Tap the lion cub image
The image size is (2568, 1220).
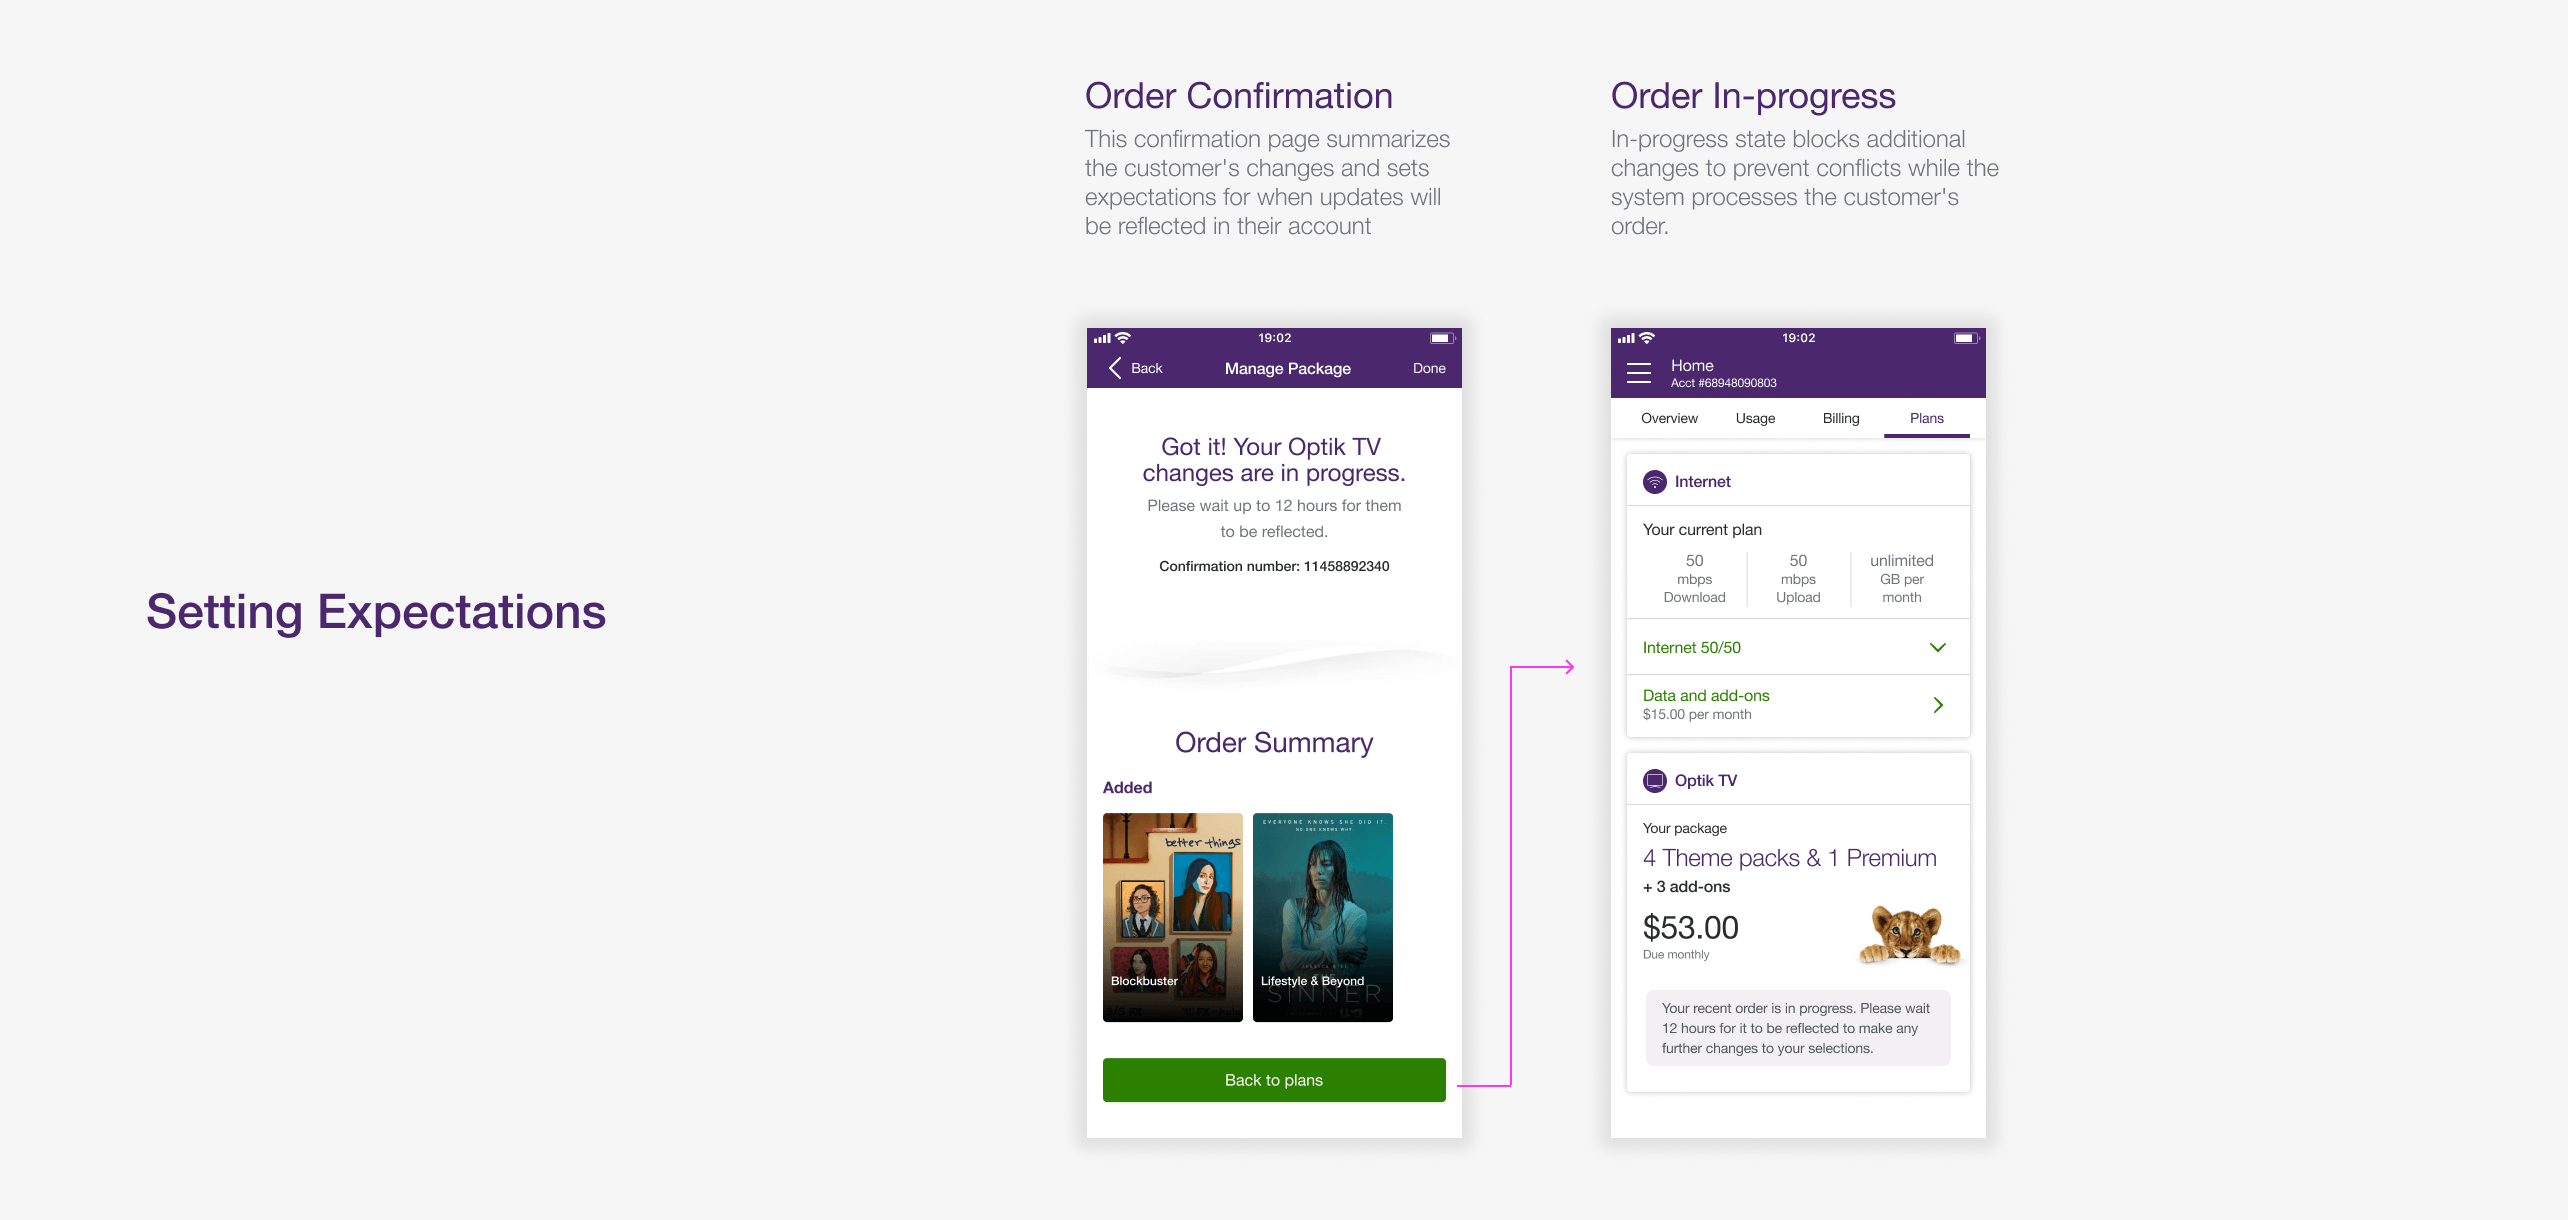[1909, 935]
